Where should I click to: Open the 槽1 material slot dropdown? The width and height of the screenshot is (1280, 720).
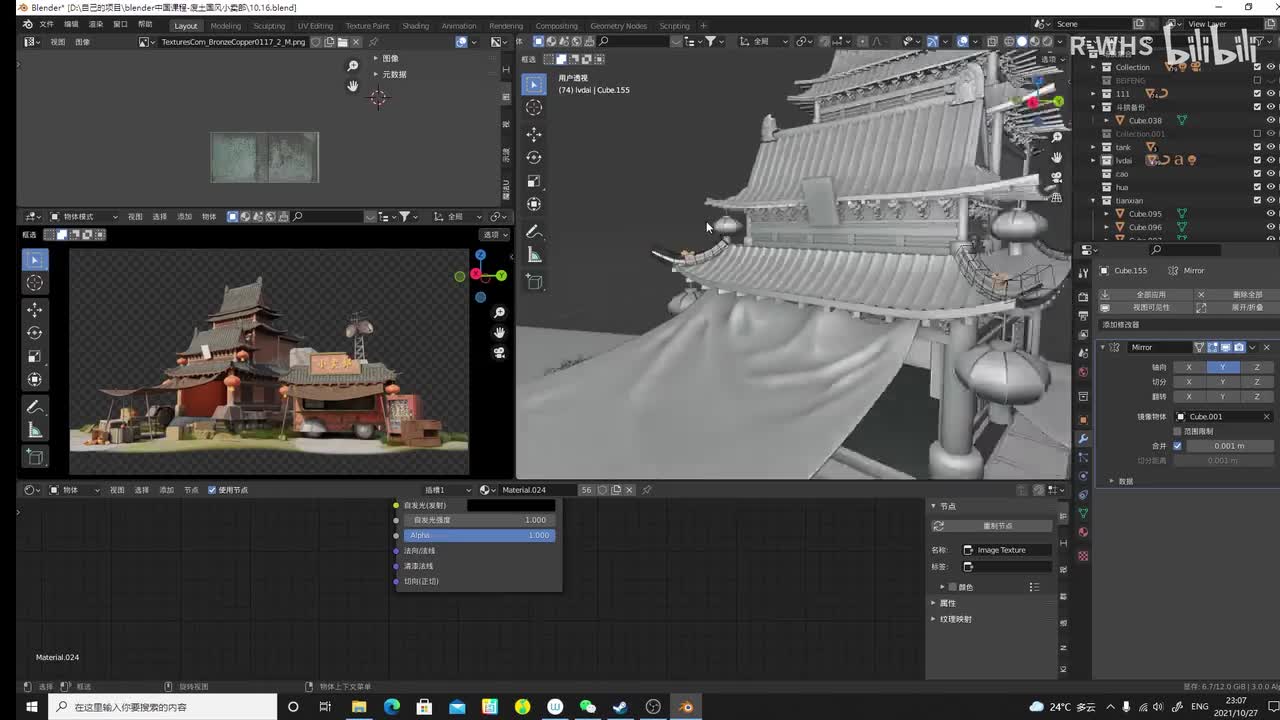(x=447, y=490)
